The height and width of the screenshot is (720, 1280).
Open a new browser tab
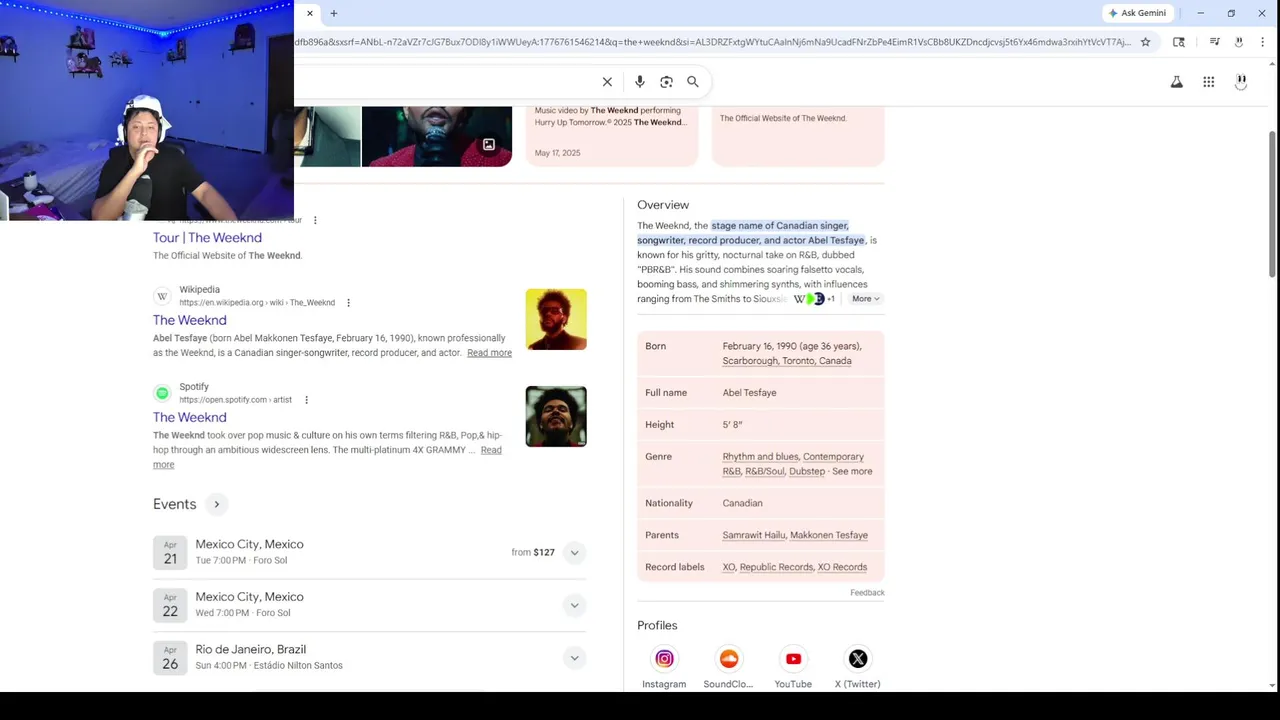[x=334, y=13]
